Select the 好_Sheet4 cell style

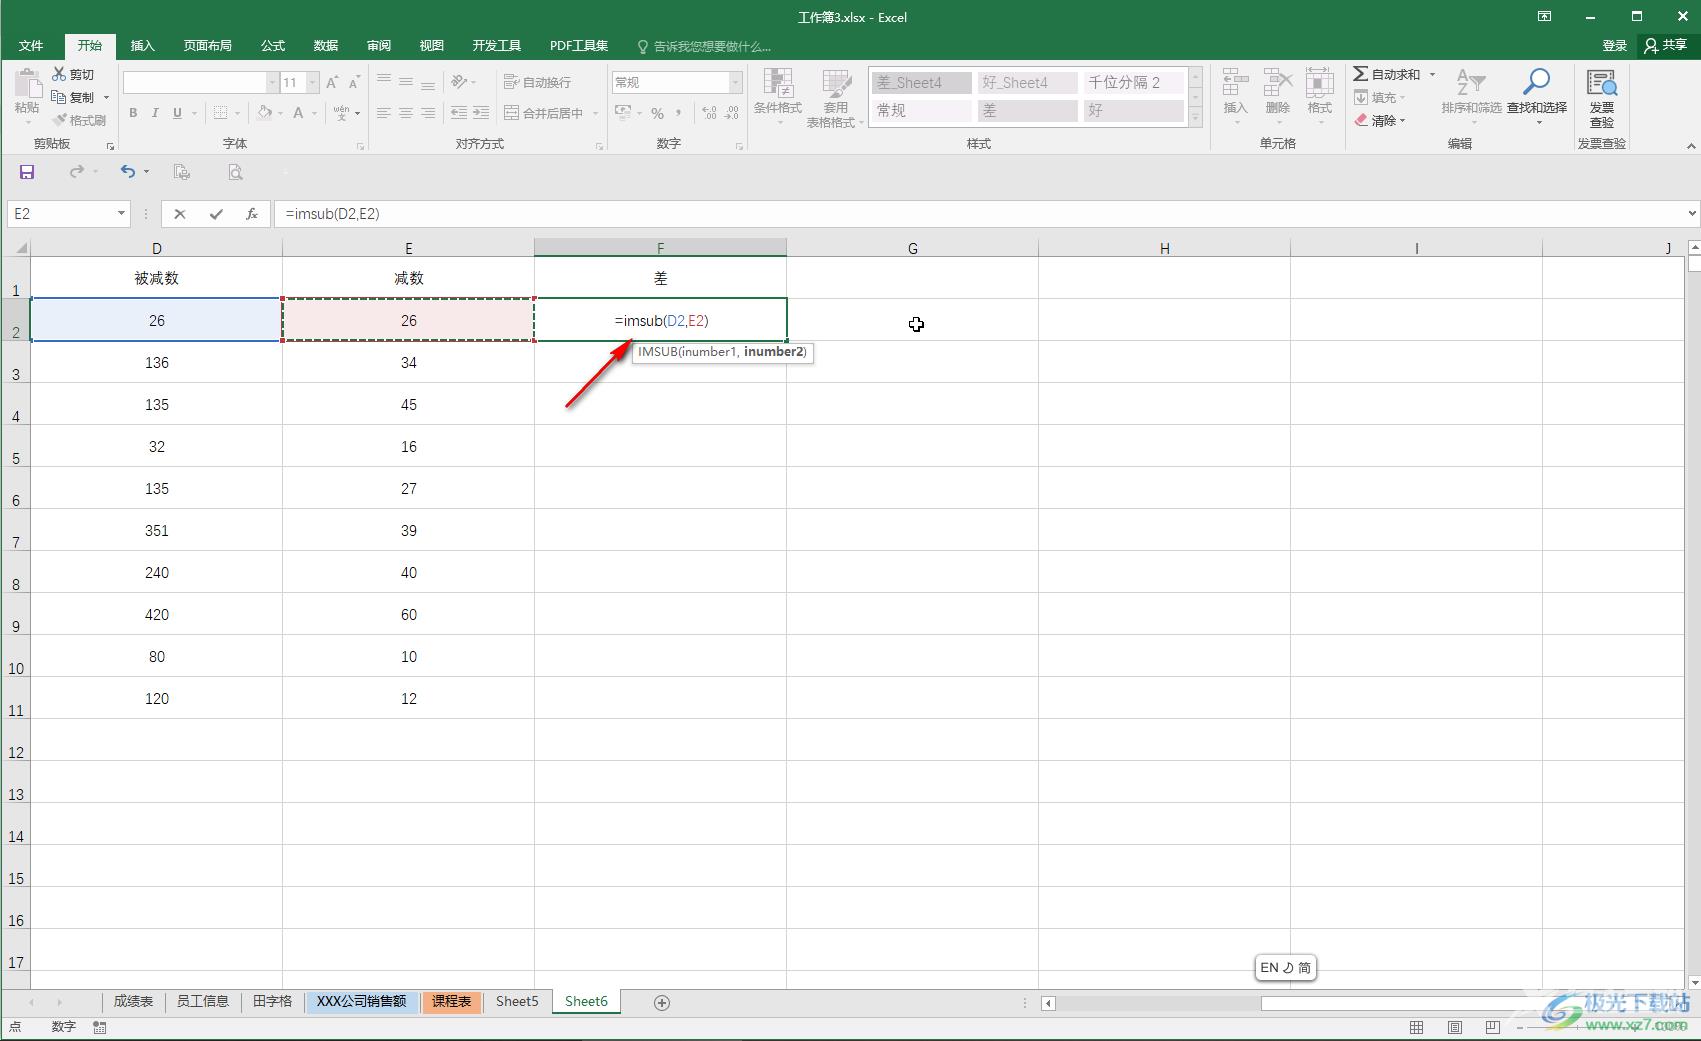pos(1026,82)
